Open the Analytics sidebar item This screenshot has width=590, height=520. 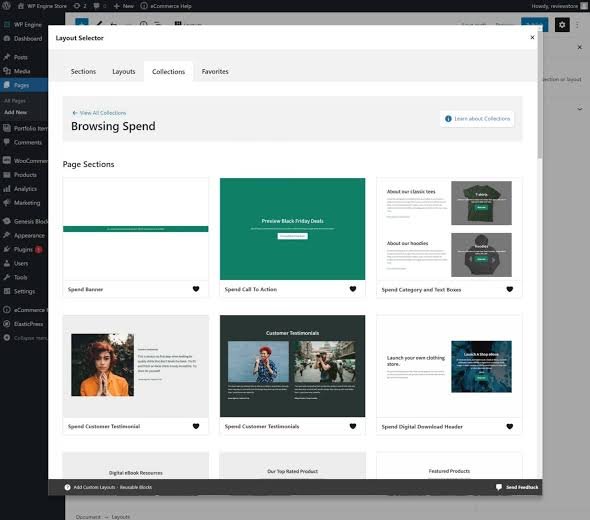click(24, 189)
